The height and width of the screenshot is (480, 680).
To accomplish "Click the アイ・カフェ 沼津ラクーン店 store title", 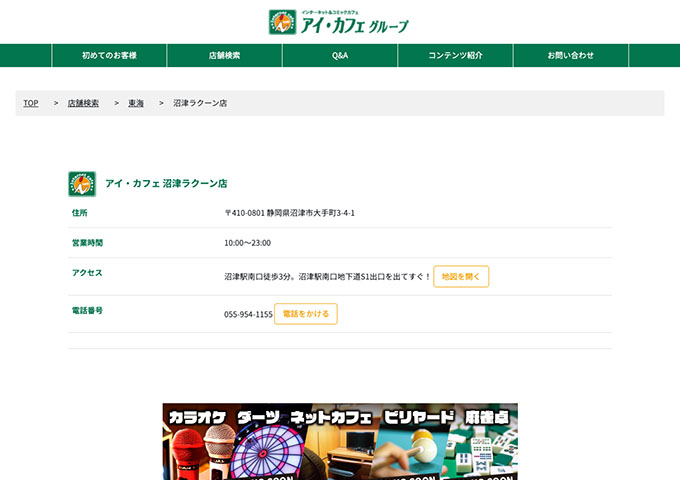I will coord(166,183).
